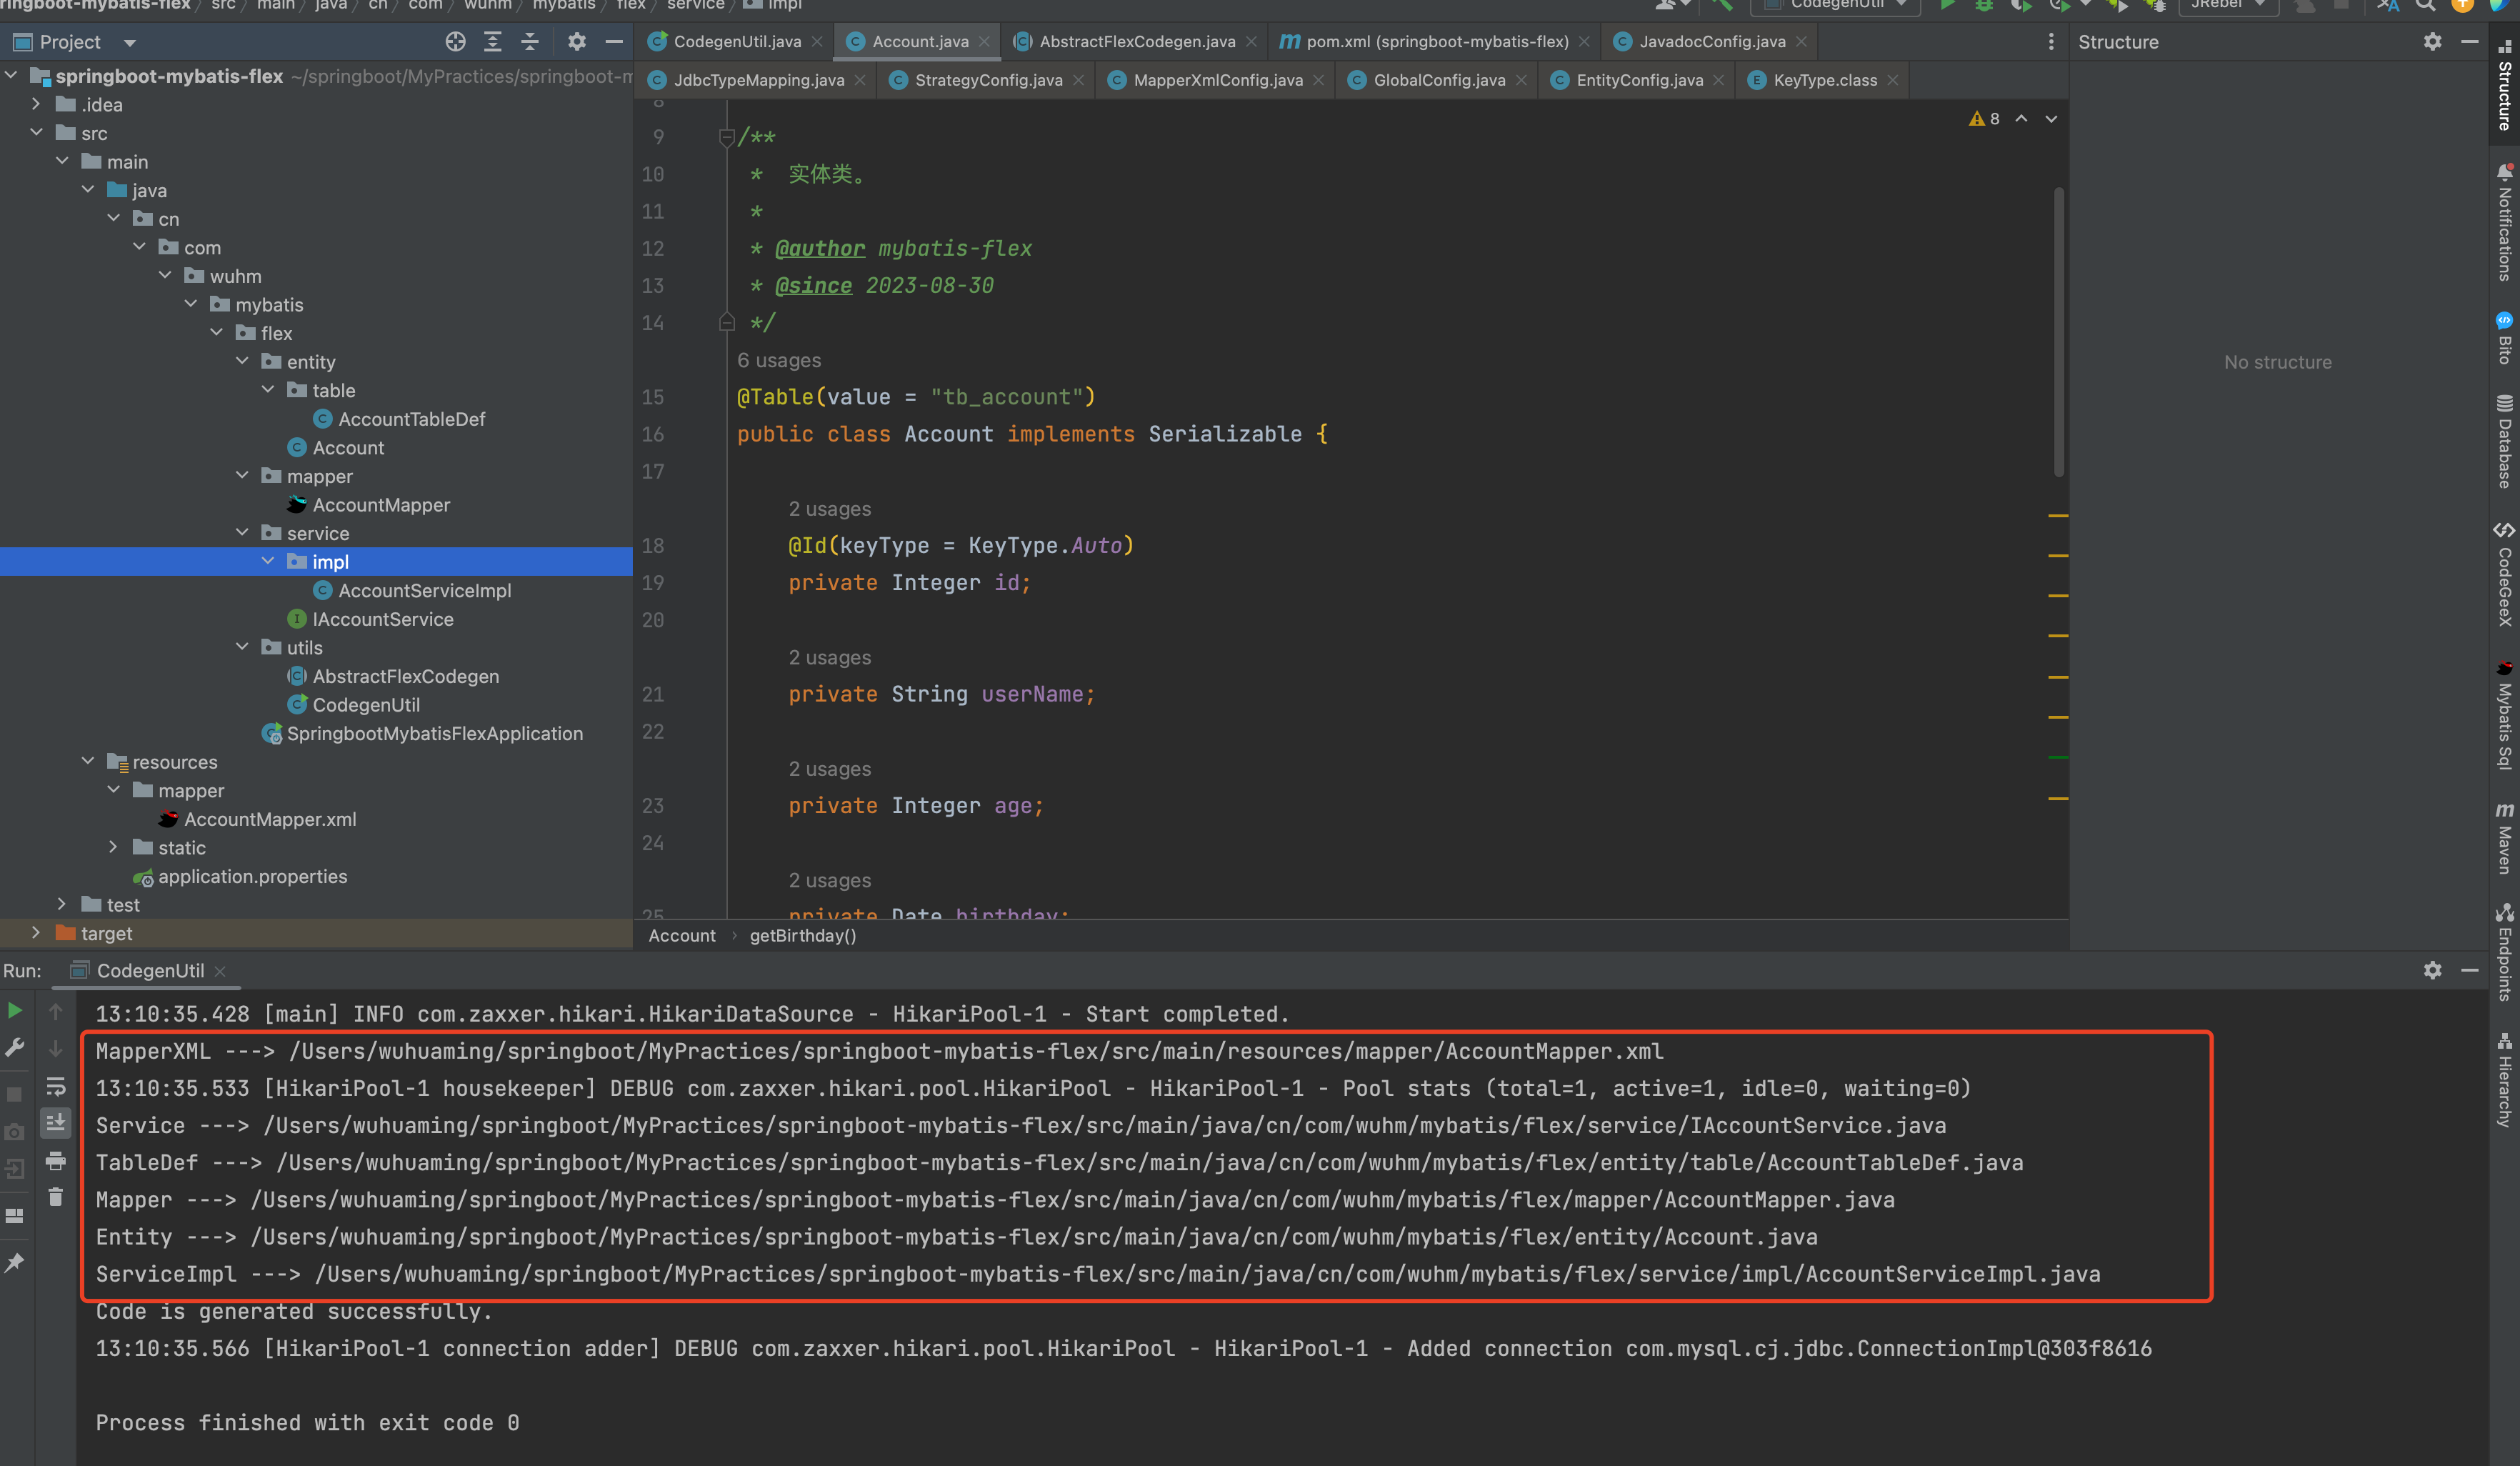
Task: Select AccountTableDef in project tree
Action: [x=411, y=419]
